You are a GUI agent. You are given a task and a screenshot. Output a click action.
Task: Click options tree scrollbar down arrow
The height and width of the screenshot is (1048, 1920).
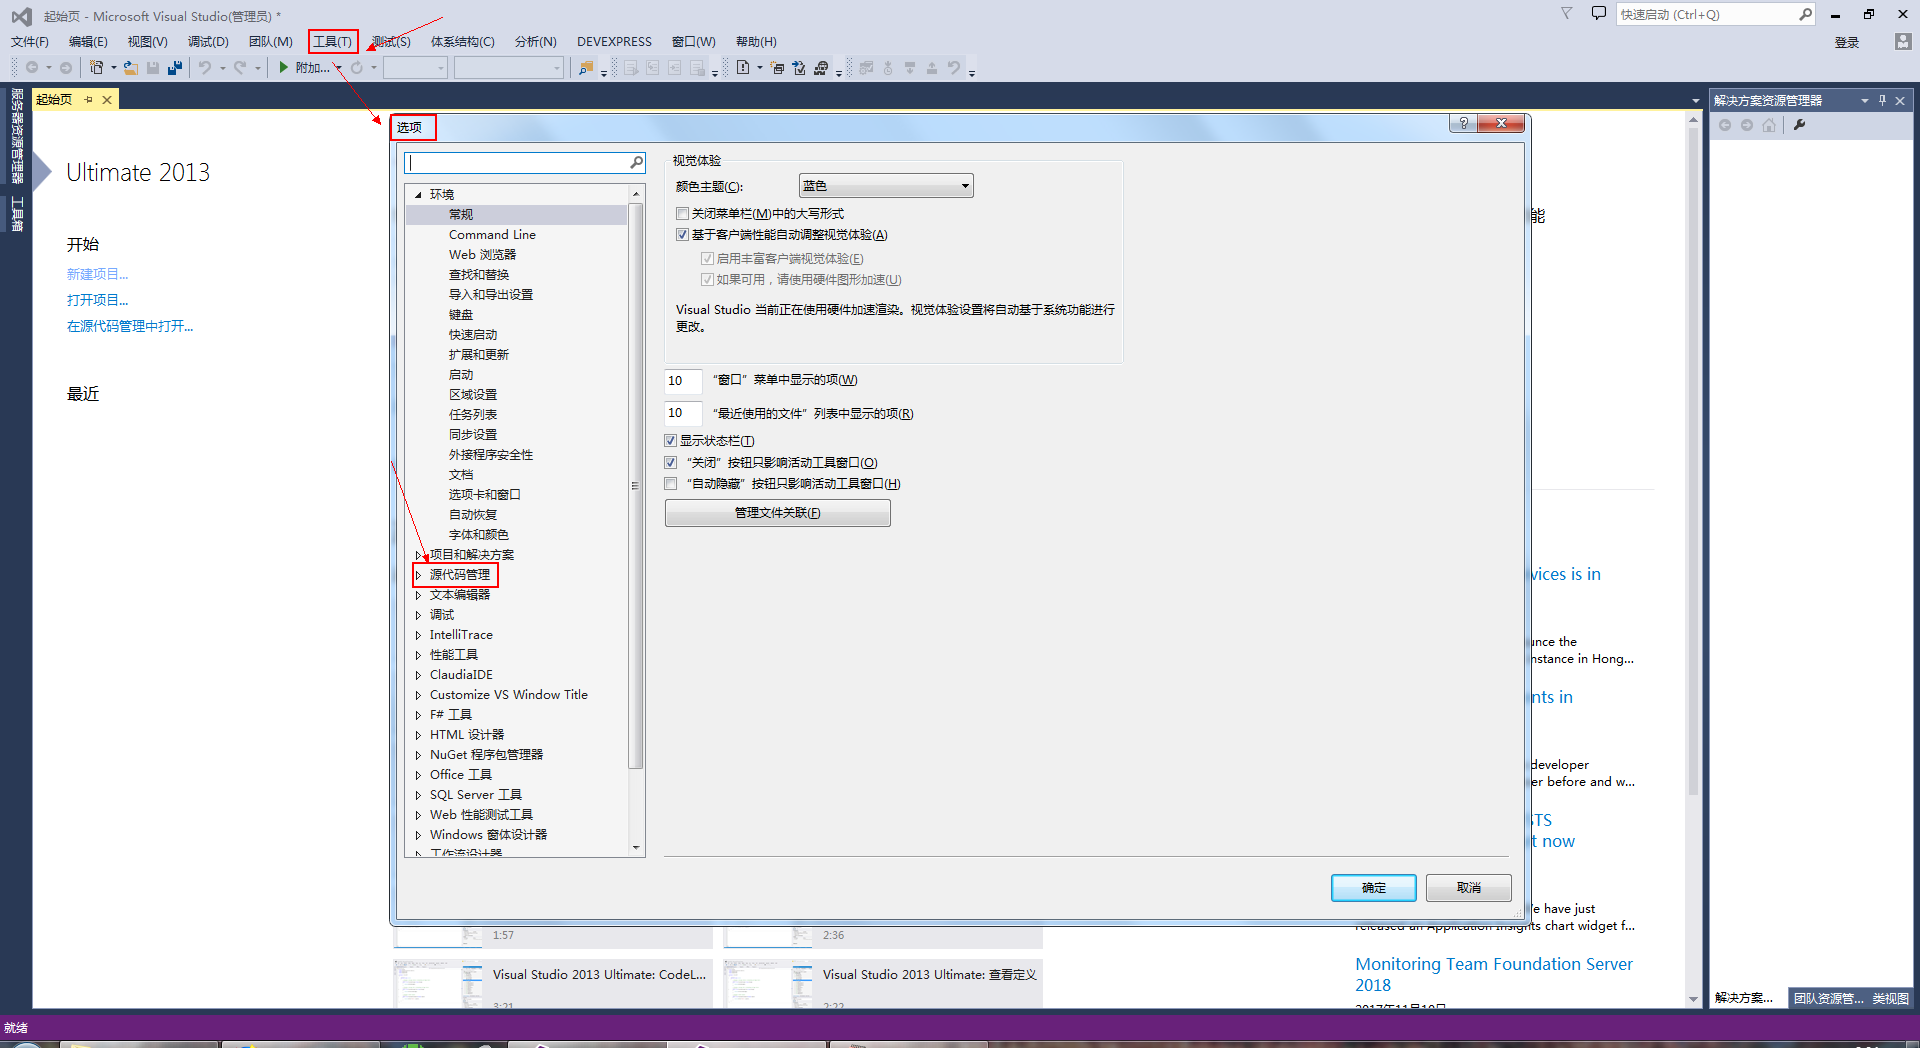(636, 848)
